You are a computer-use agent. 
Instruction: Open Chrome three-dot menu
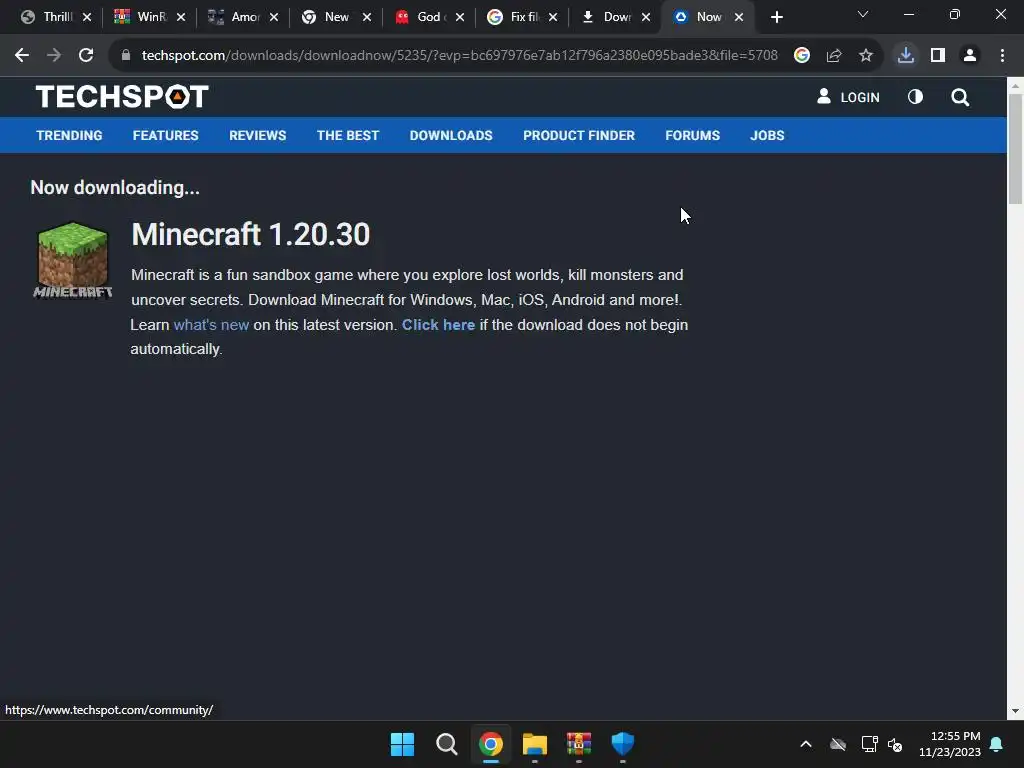pyautogui.click(x=1002, y=56)
